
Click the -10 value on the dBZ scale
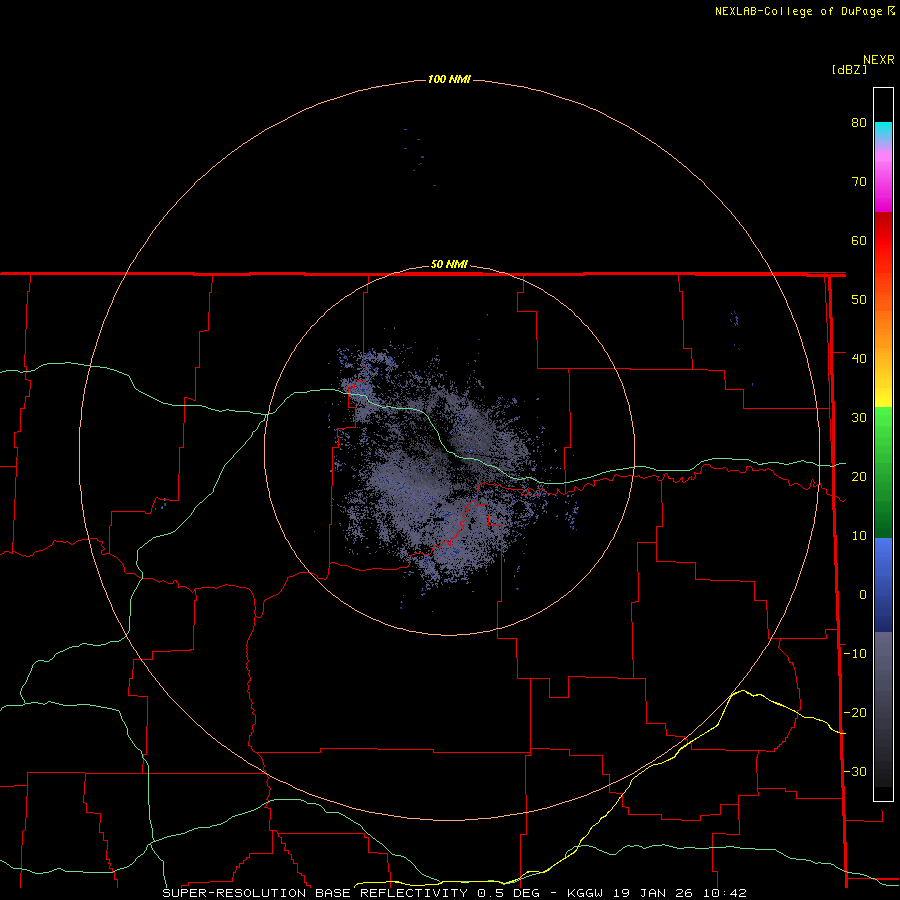click(x=855, y=654)
